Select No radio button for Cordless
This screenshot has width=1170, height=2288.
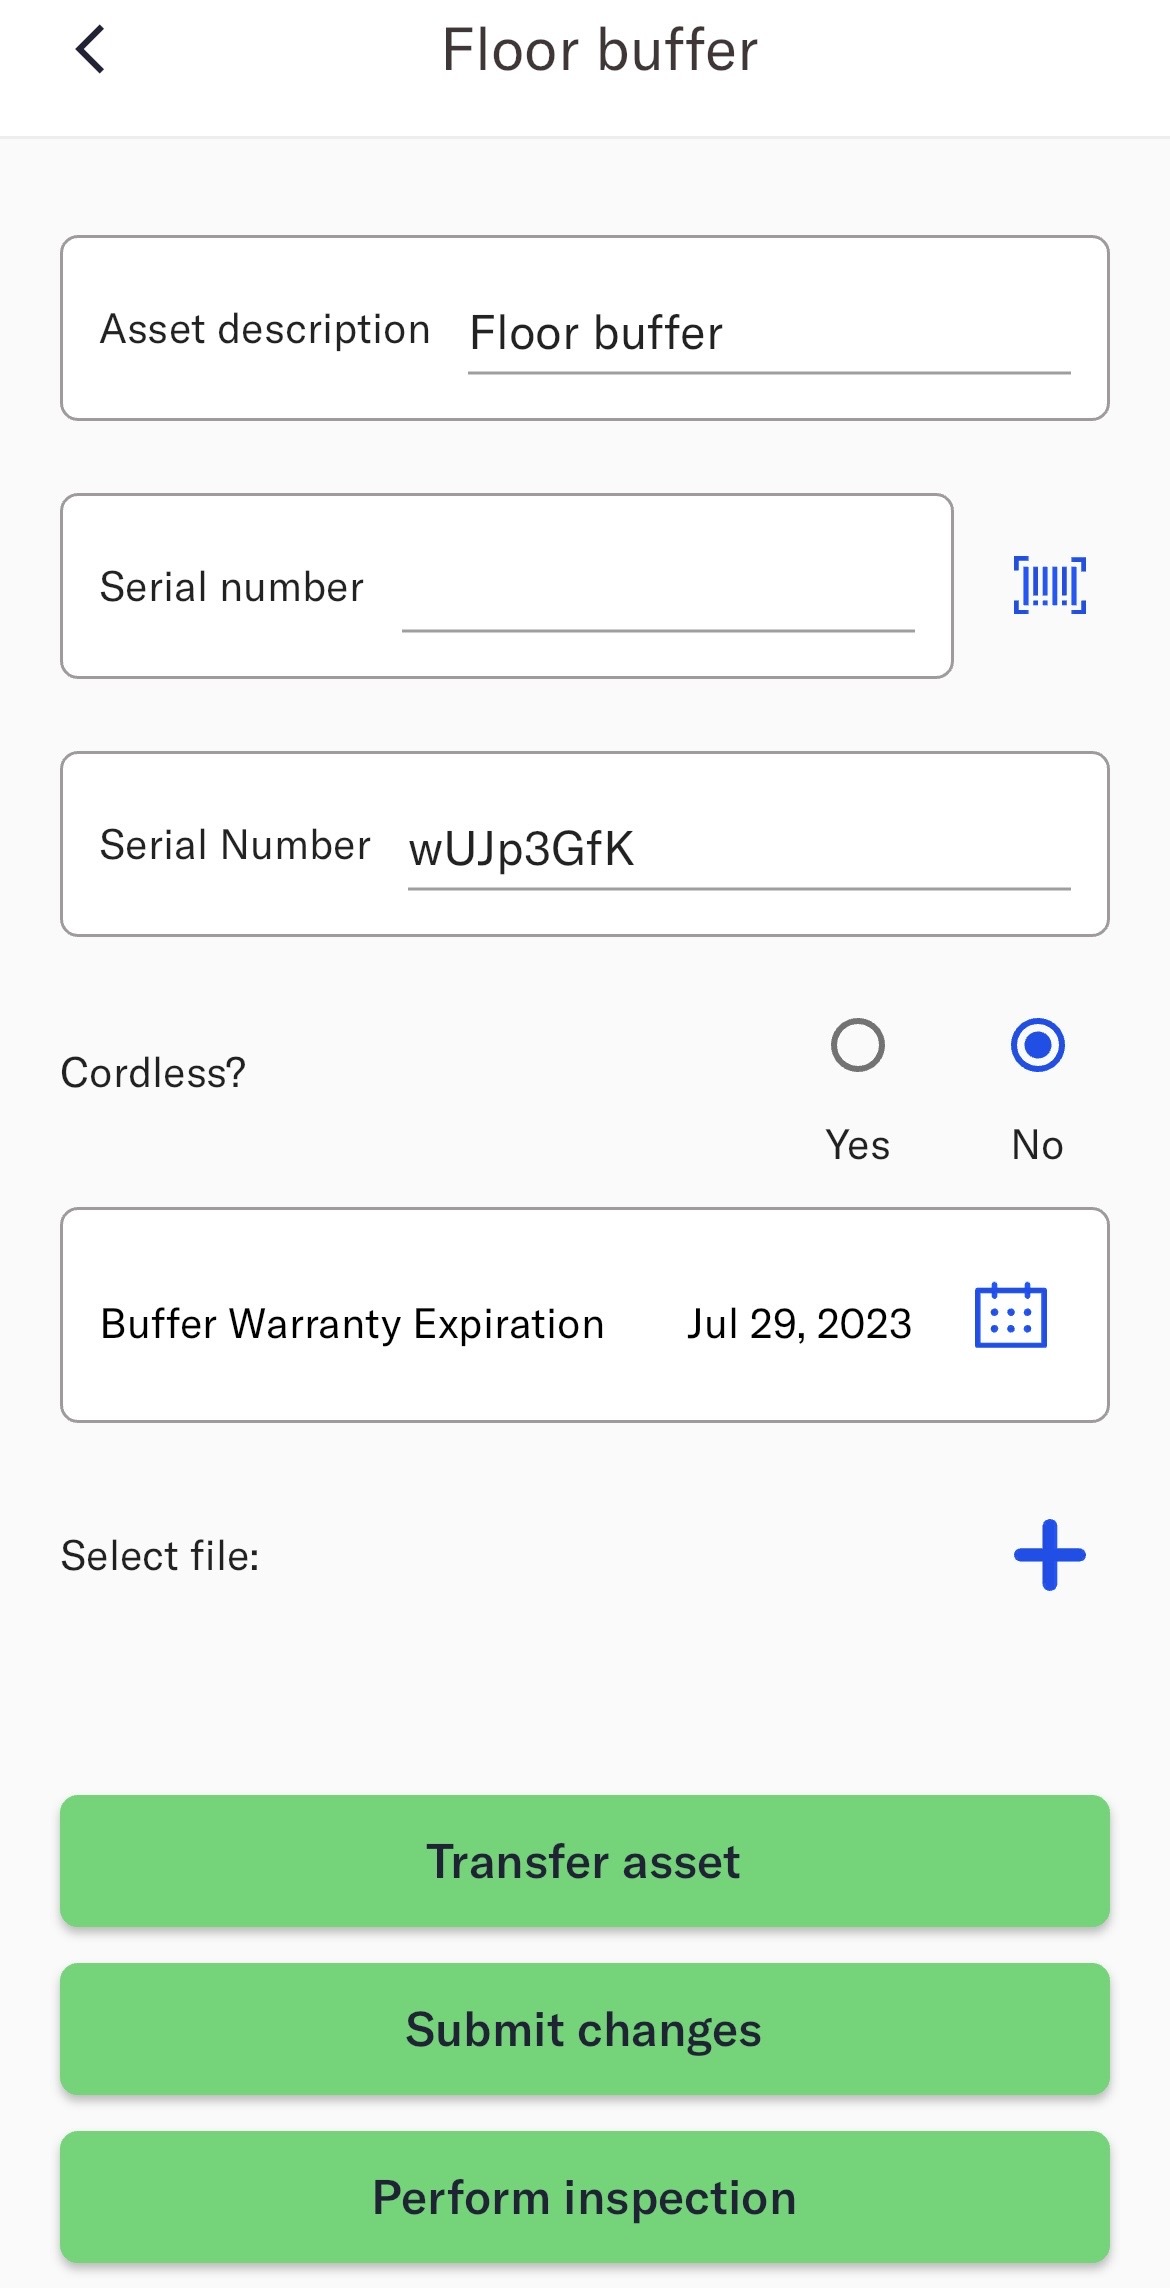(1037, 1045)
